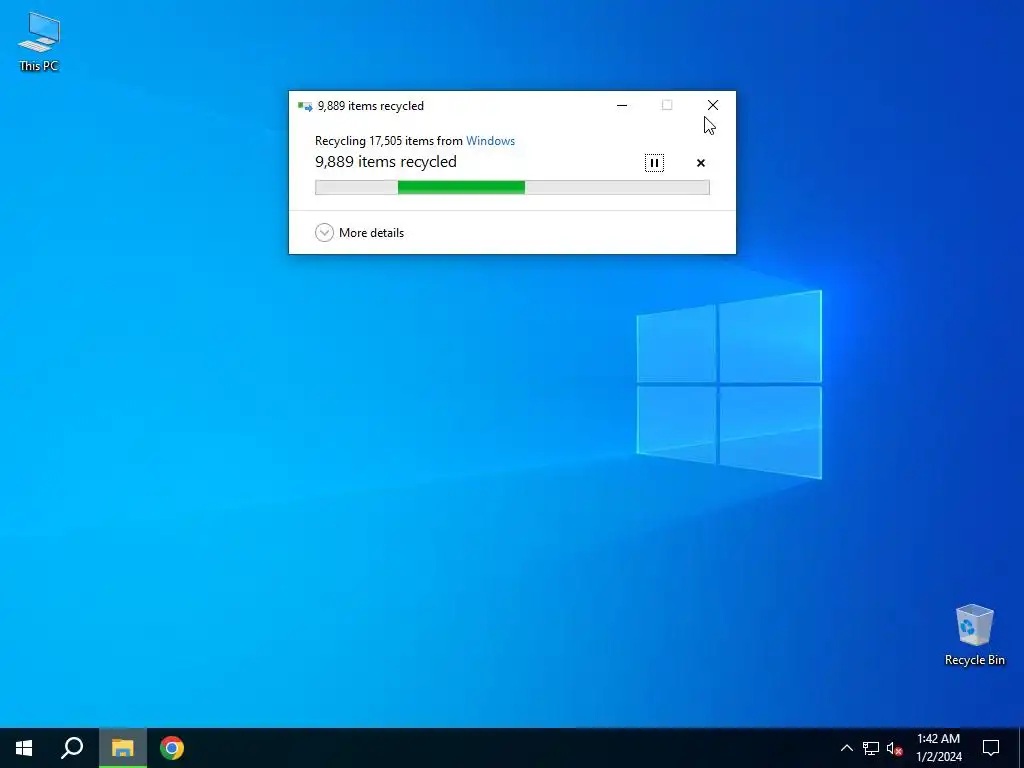Open taskbar search
The image size is (1024, 768).
(72, 748)
